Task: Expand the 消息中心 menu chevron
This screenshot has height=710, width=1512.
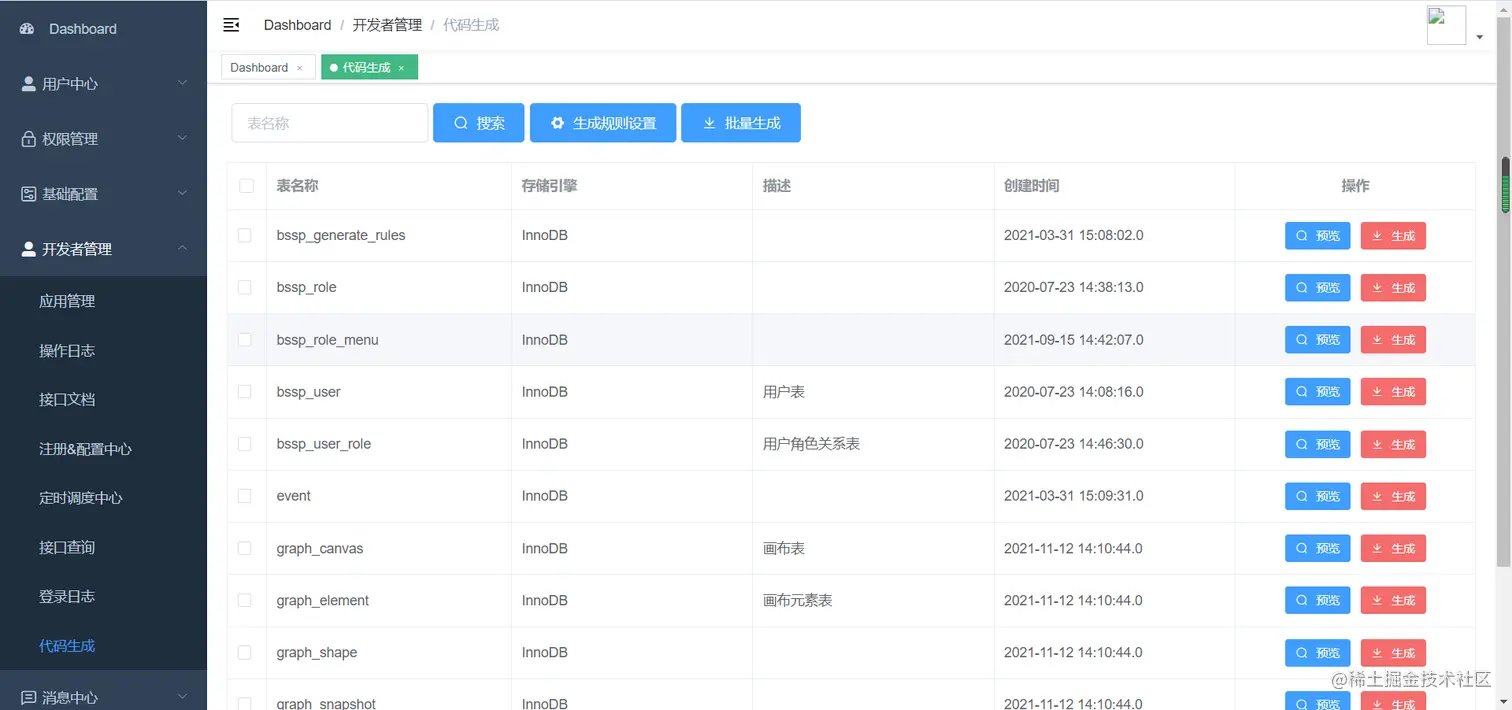Action: (x=182, y=696)
